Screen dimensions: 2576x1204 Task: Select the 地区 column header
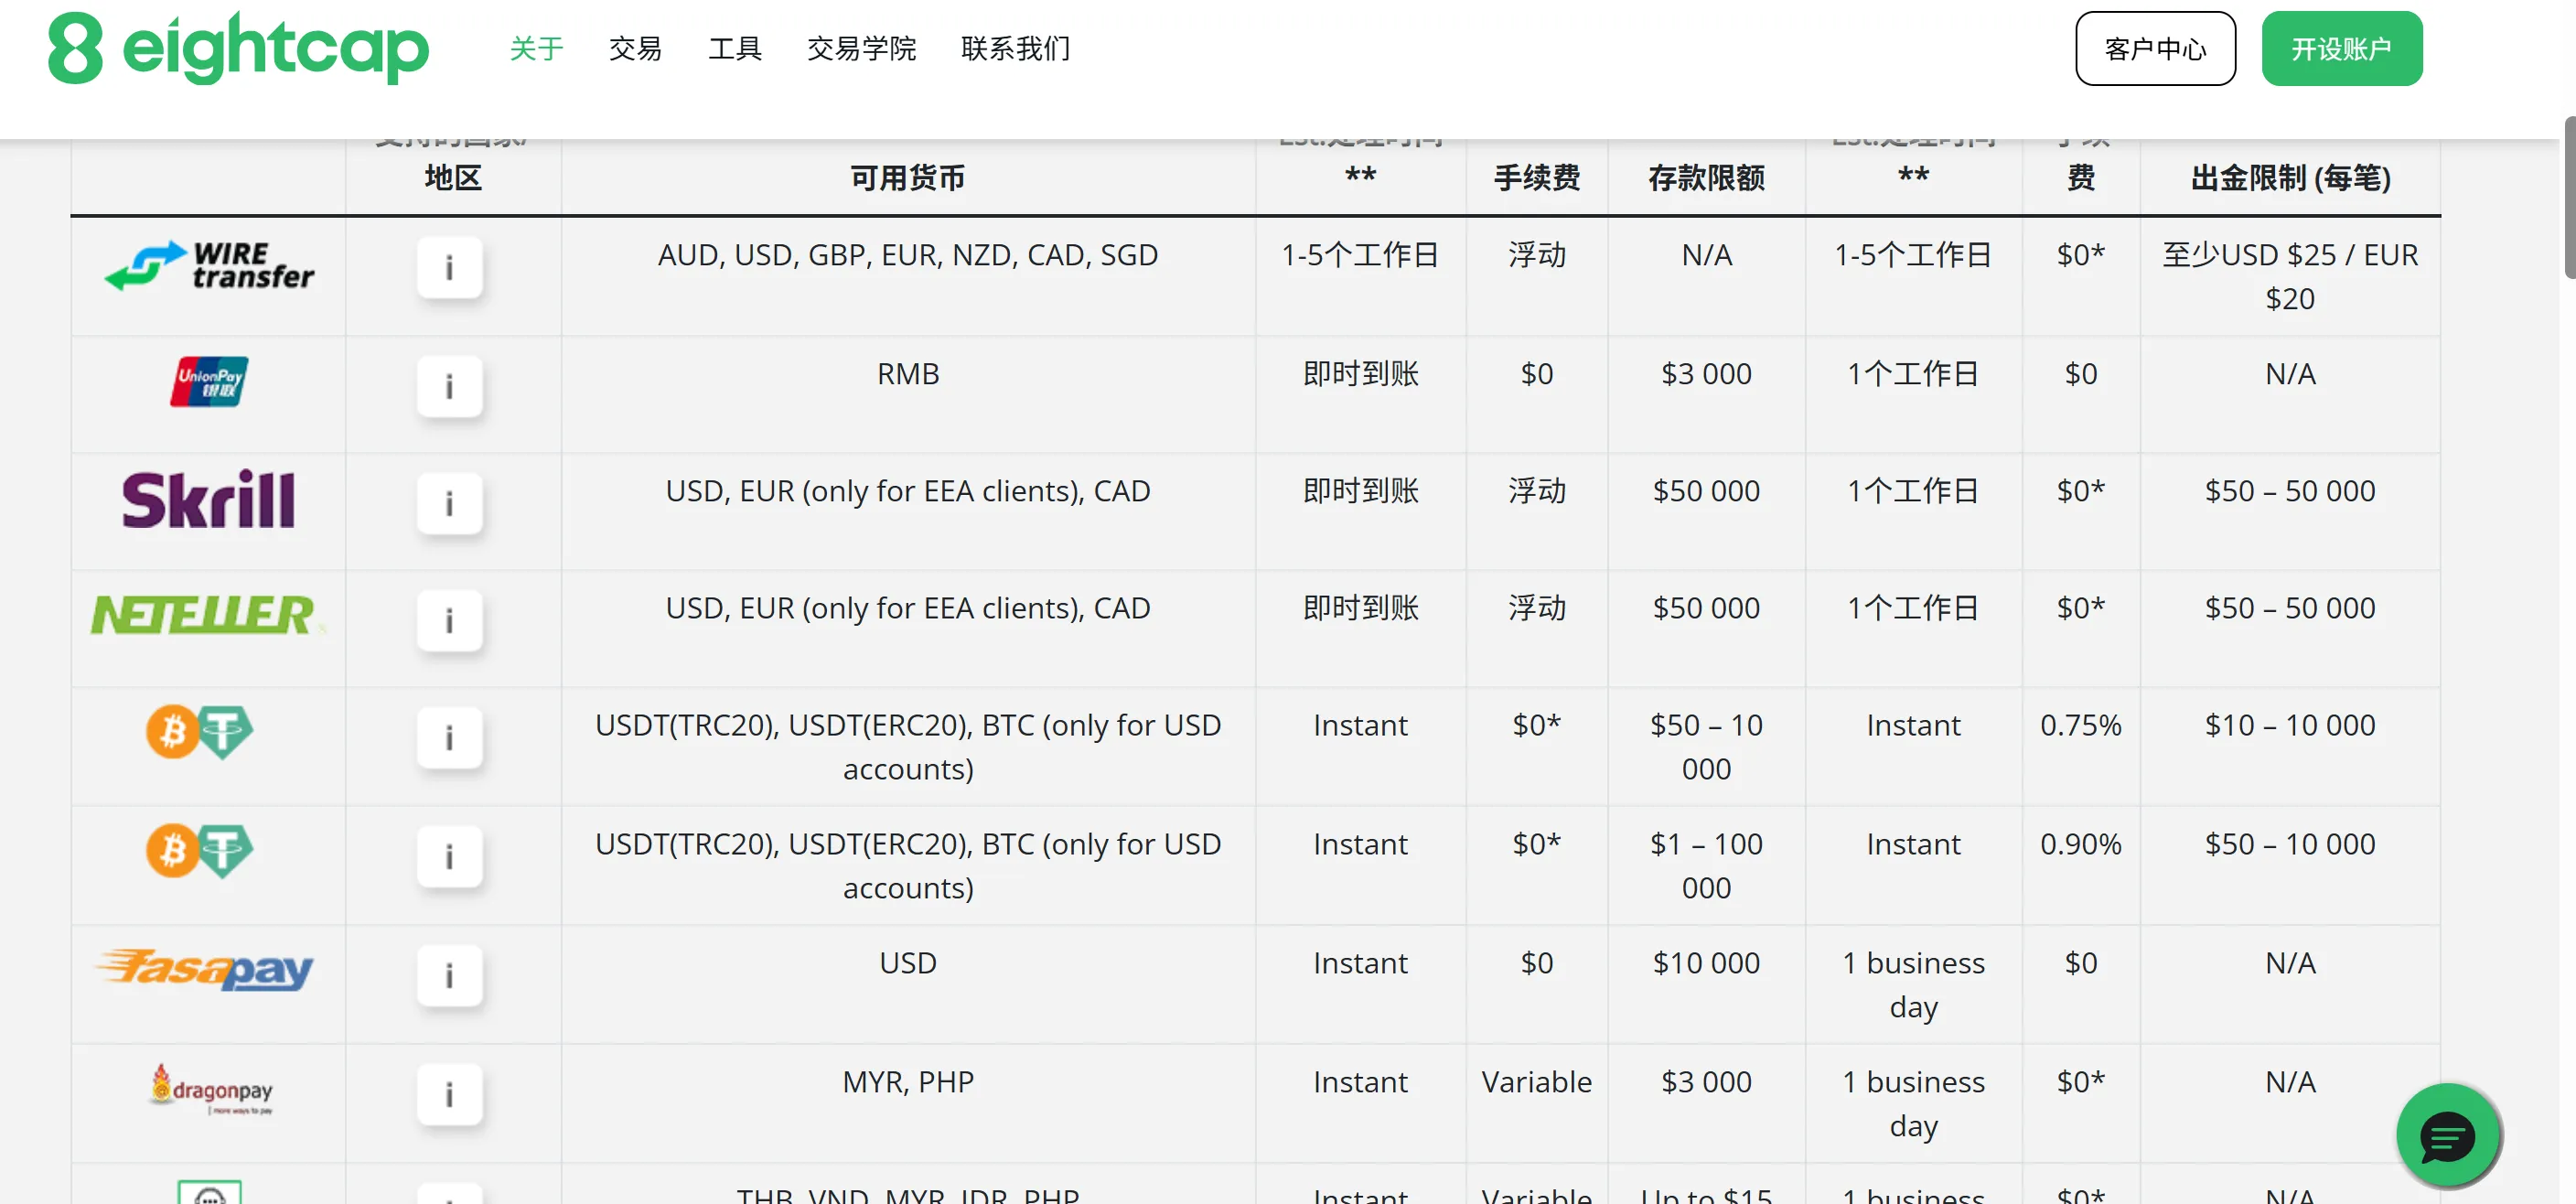(x=453, y=178)
